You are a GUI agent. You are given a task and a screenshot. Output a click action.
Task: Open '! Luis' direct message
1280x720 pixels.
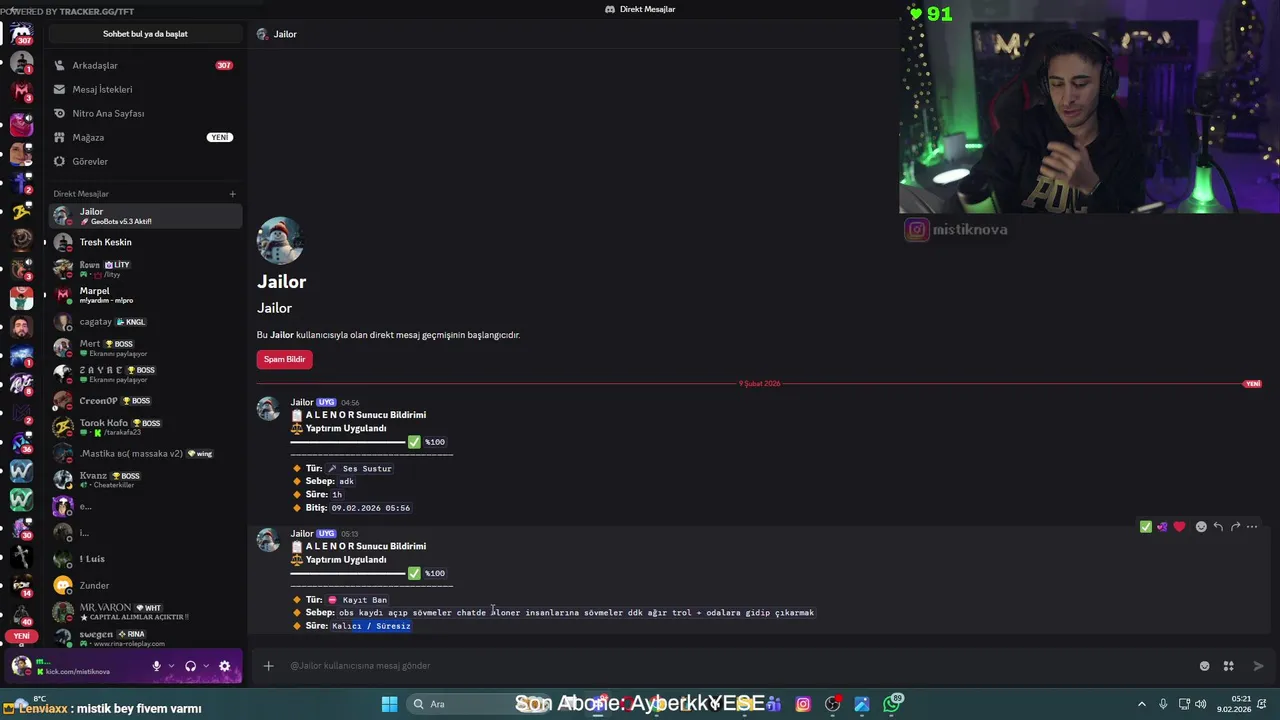(x=145, y=559)
